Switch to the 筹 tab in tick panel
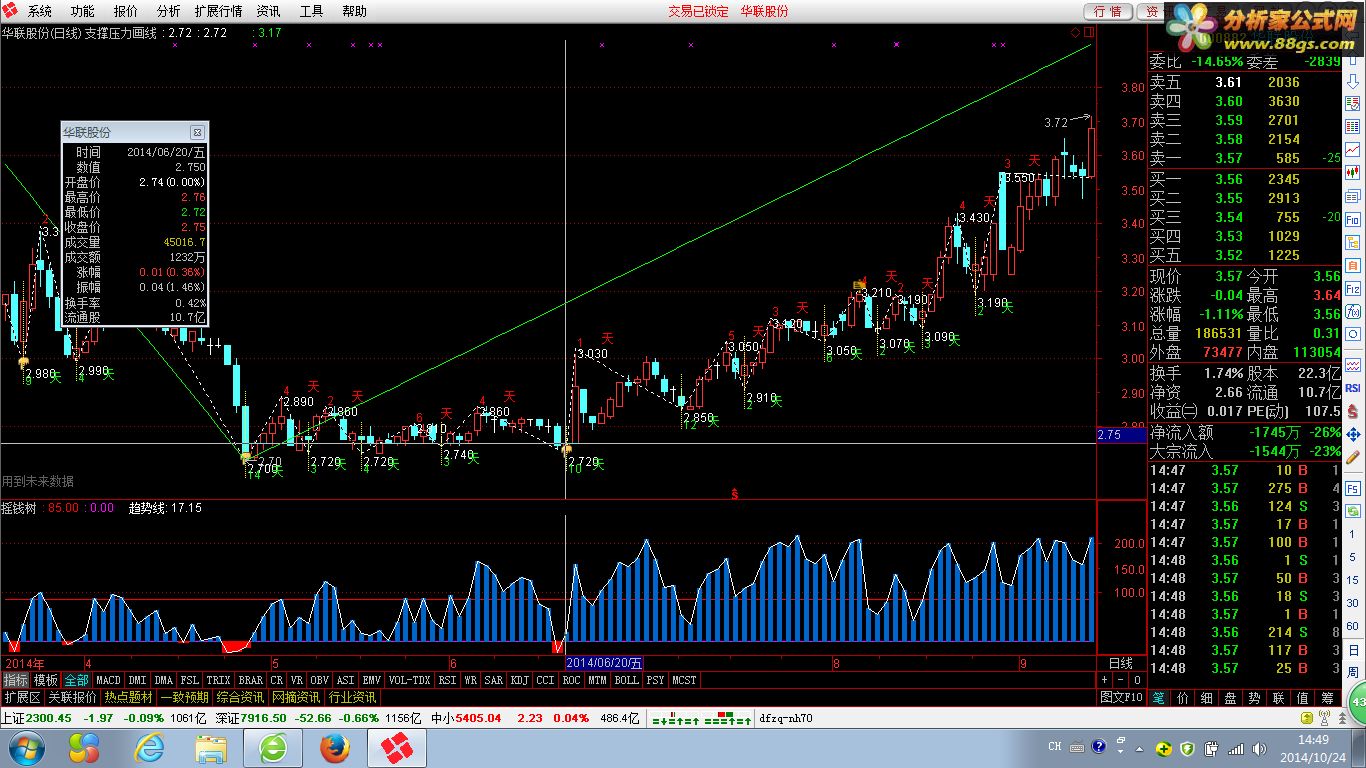The image size is (1366, 768). (1327, 697)
